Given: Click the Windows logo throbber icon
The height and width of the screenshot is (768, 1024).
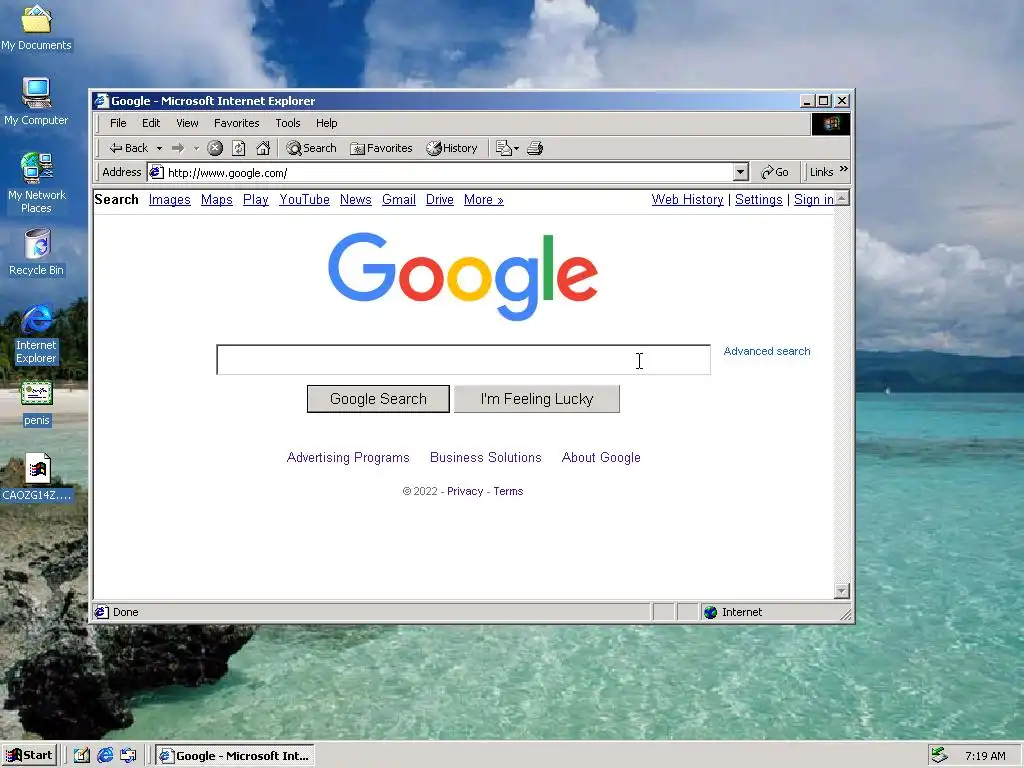Looking at the screenshot, I should tap(831, 123).
